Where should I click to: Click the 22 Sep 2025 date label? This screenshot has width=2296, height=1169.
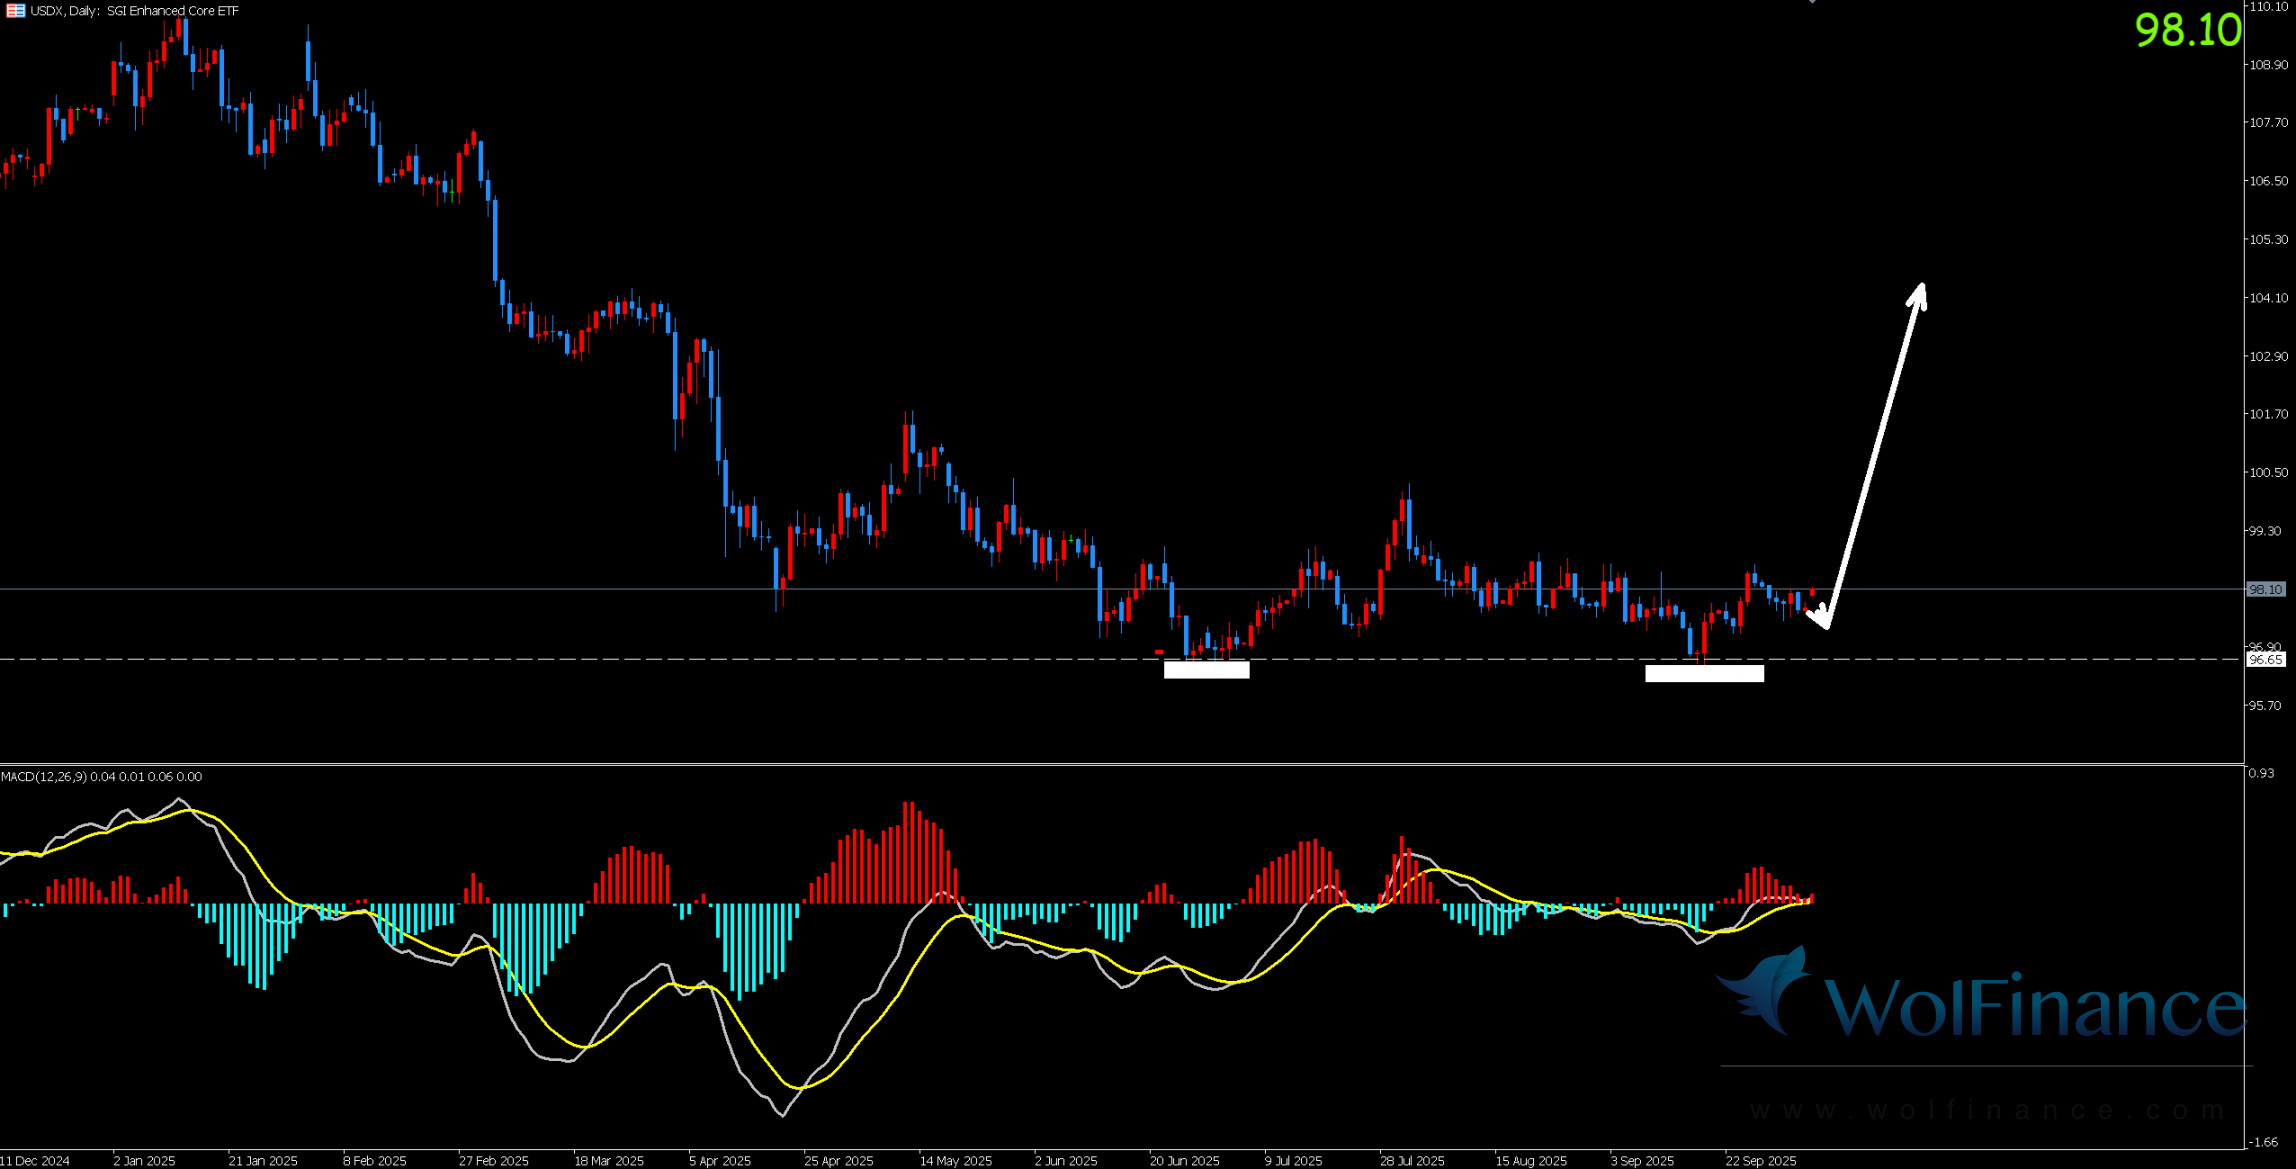pos(1760,1161)
